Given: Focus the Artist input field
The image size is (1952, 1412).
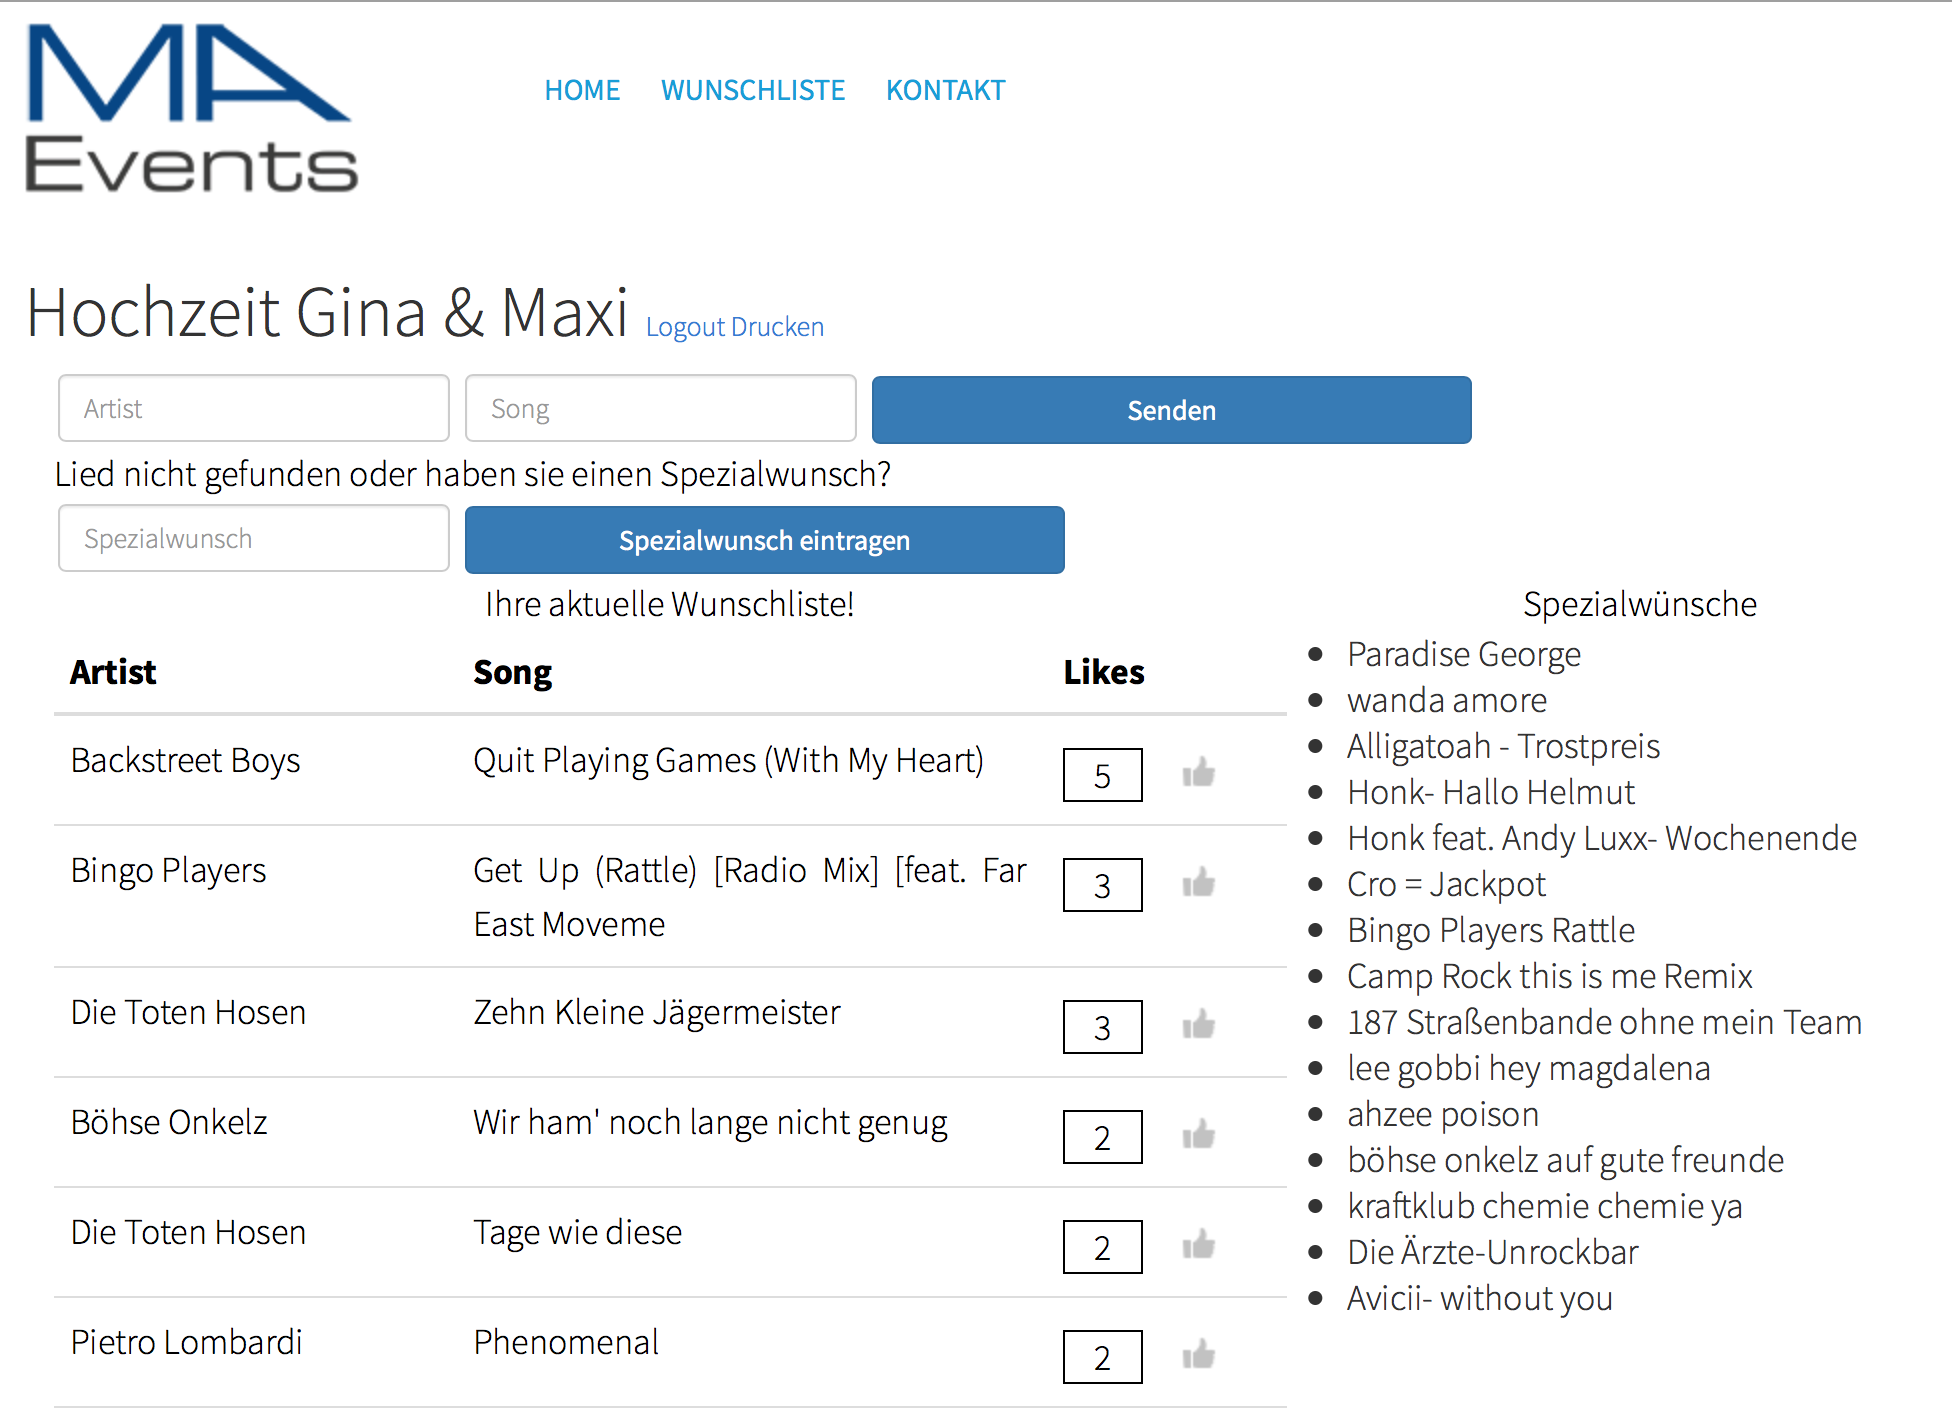Looking at the screenshot, I should (x=254, y=408).
